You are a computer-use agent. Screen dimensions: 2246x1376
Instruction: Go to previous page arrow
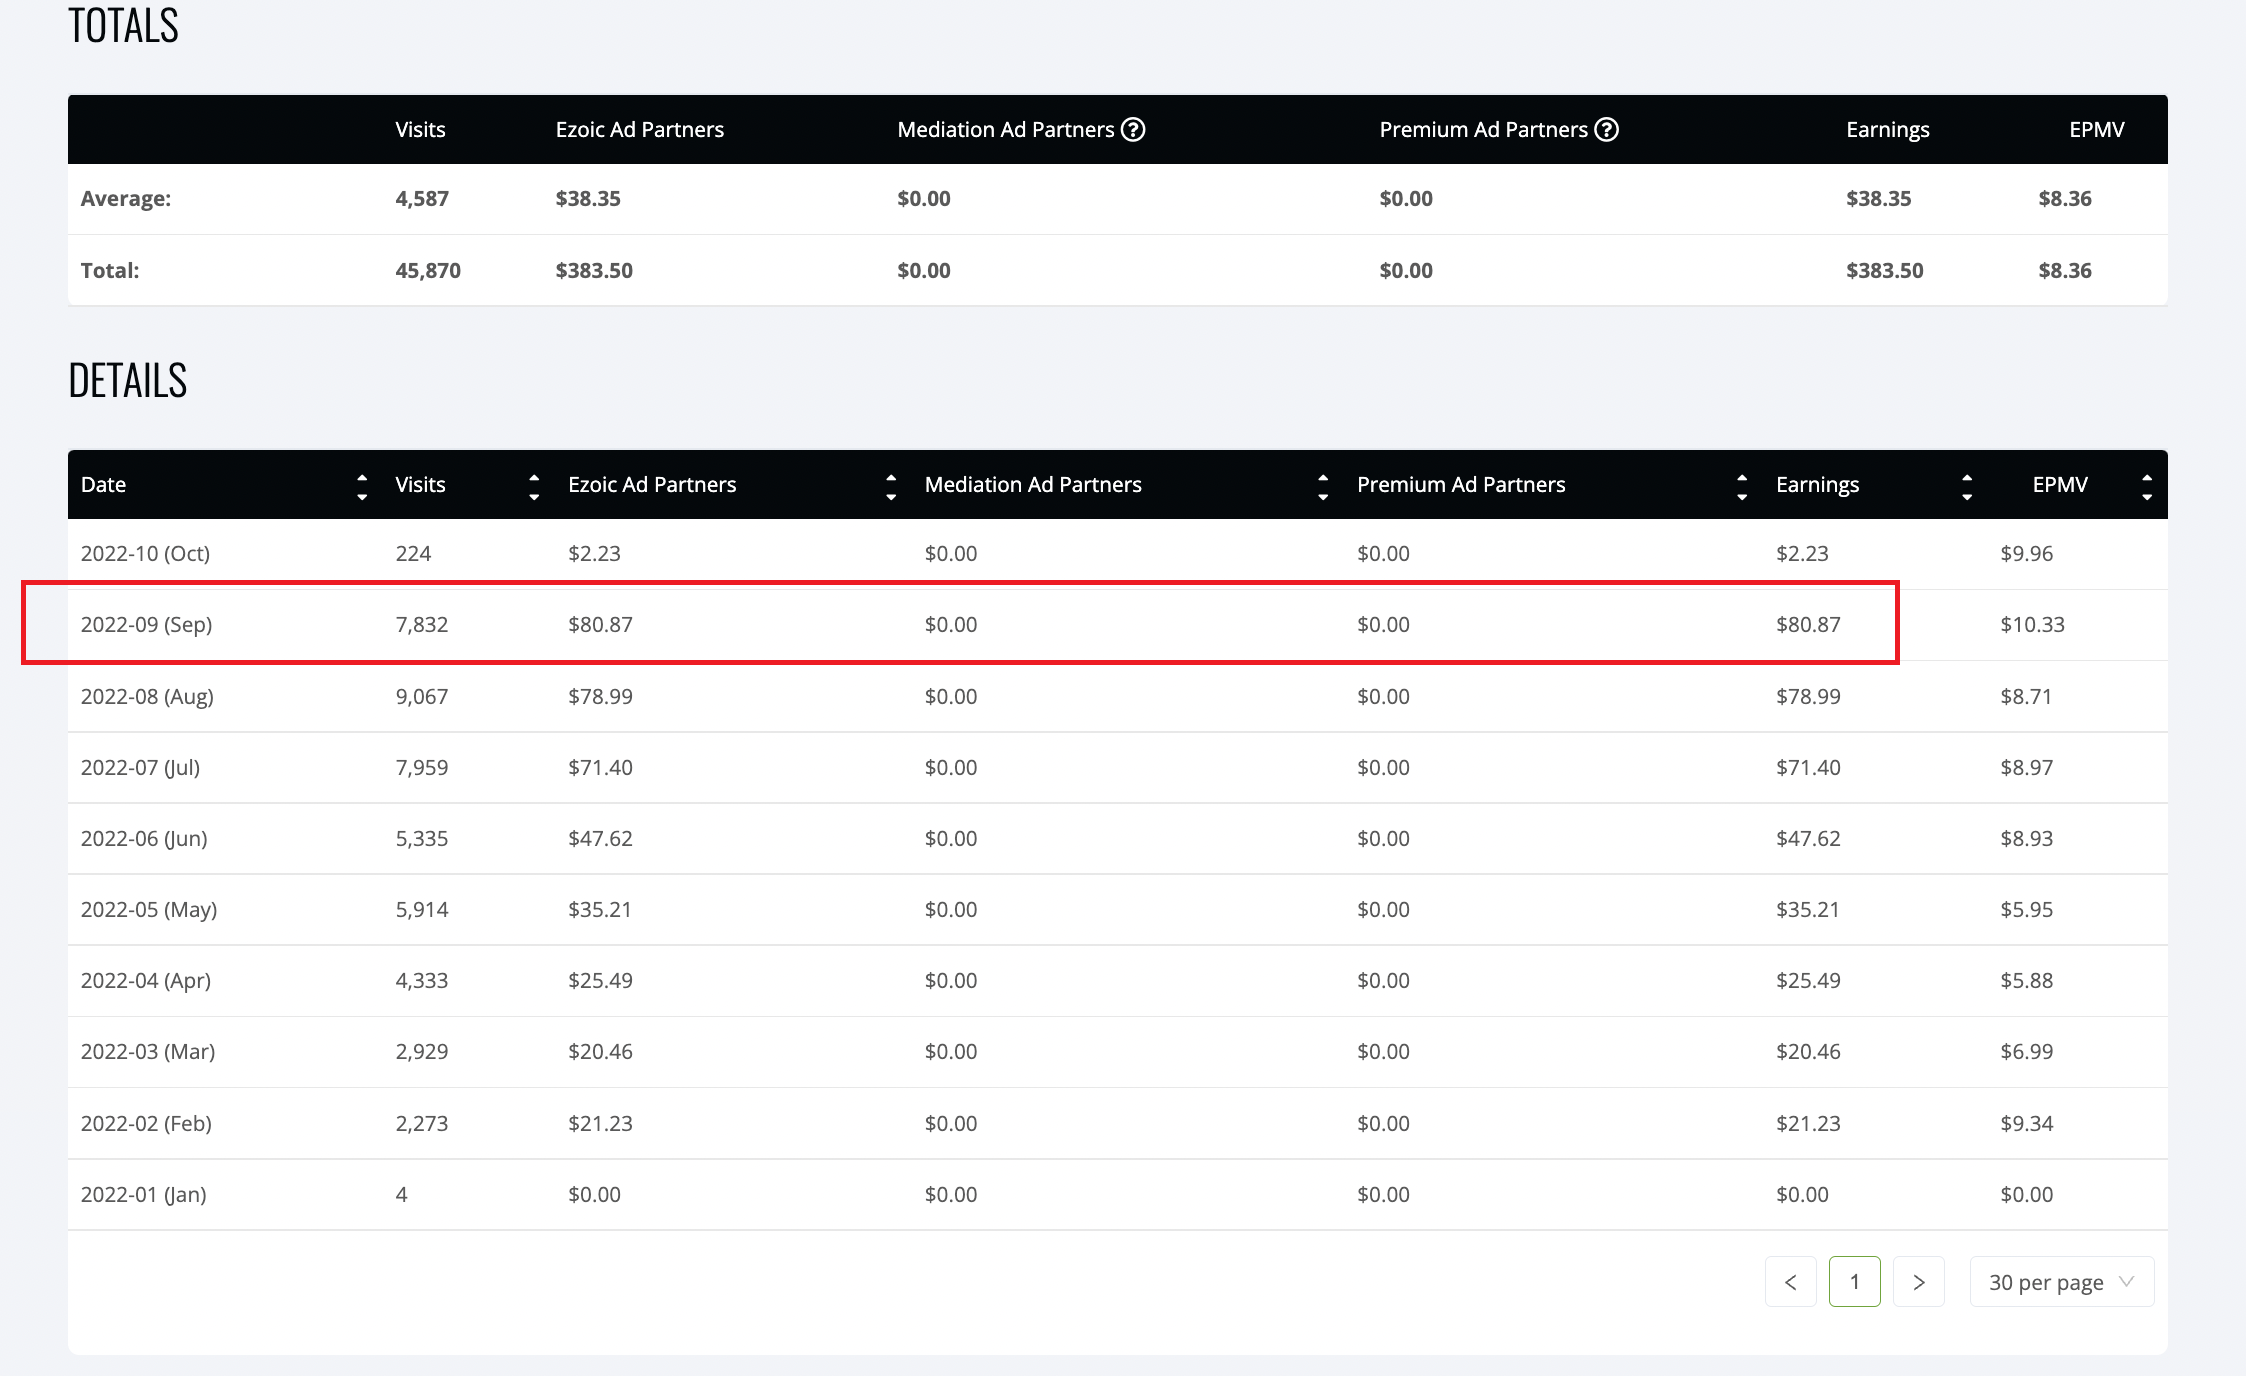(1791, 1282)
